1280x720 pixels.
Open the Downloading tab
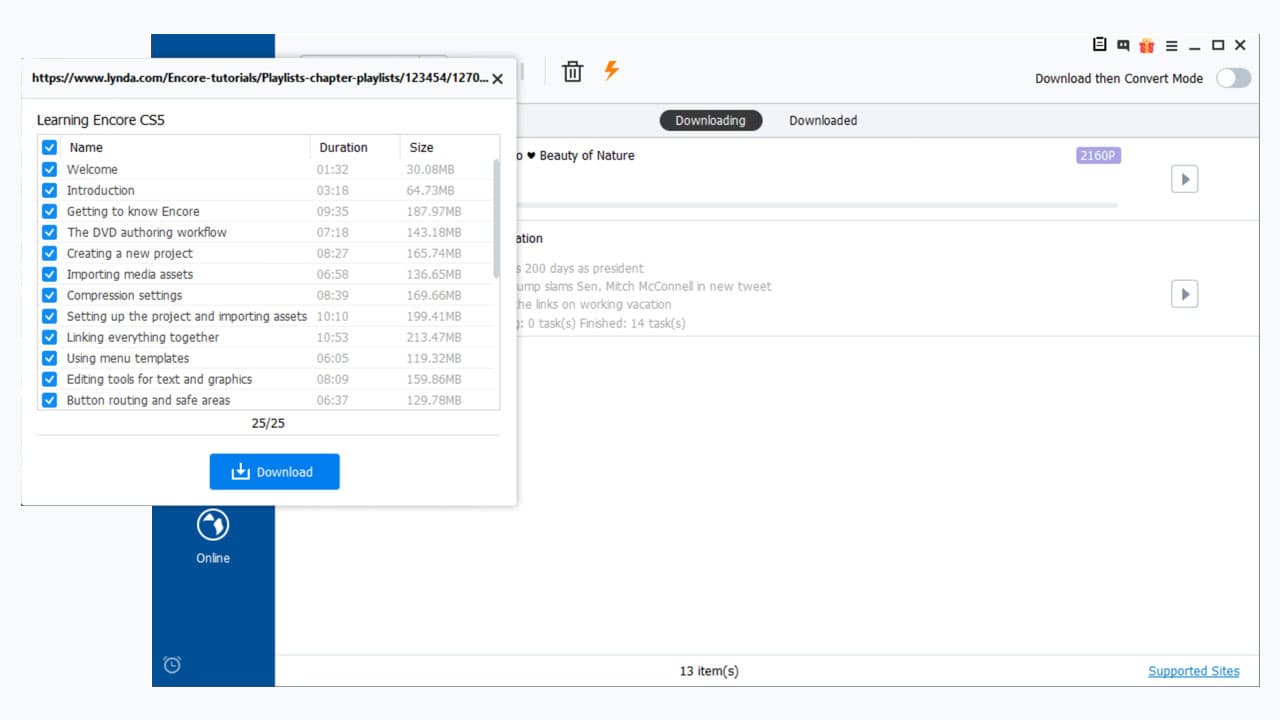click(x=711, y=120)
